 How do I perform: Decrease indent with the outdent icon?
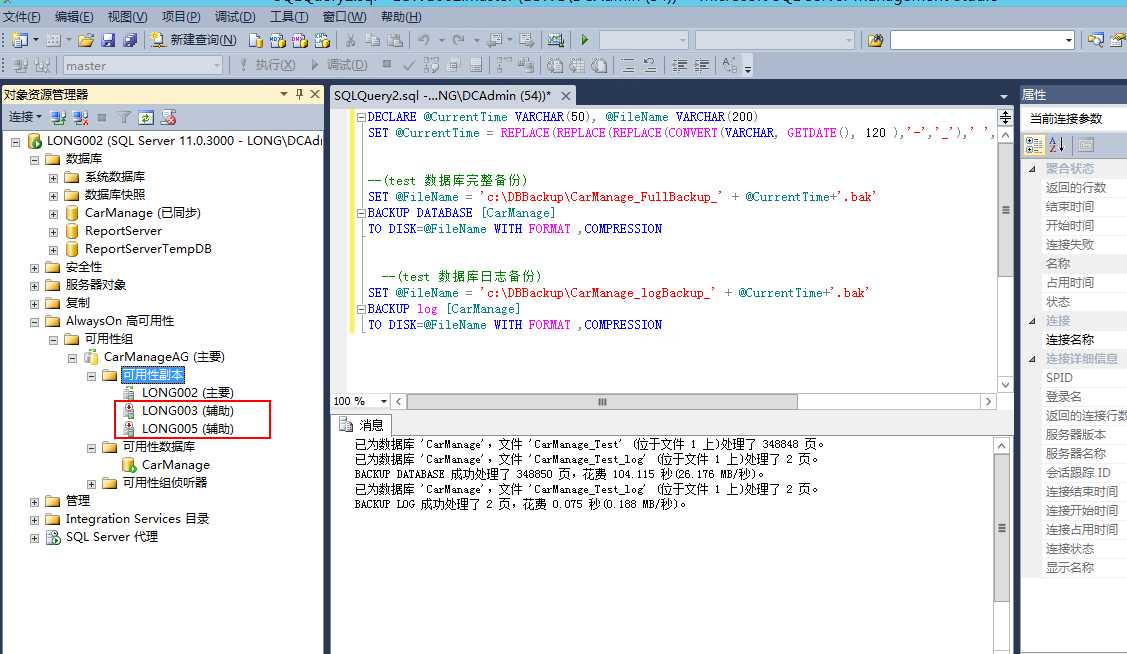pyautogui.click(x=679, y=65)
